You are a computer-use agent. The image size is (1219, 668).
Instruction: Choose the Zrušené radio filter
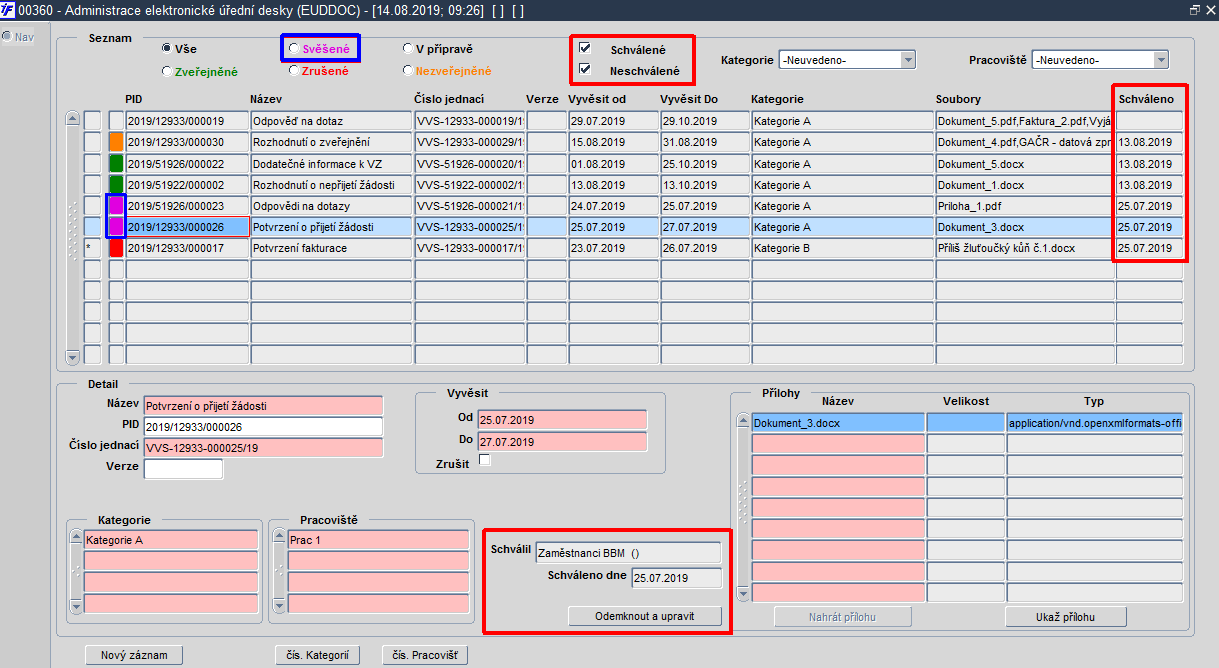click(x=293, y=71)
